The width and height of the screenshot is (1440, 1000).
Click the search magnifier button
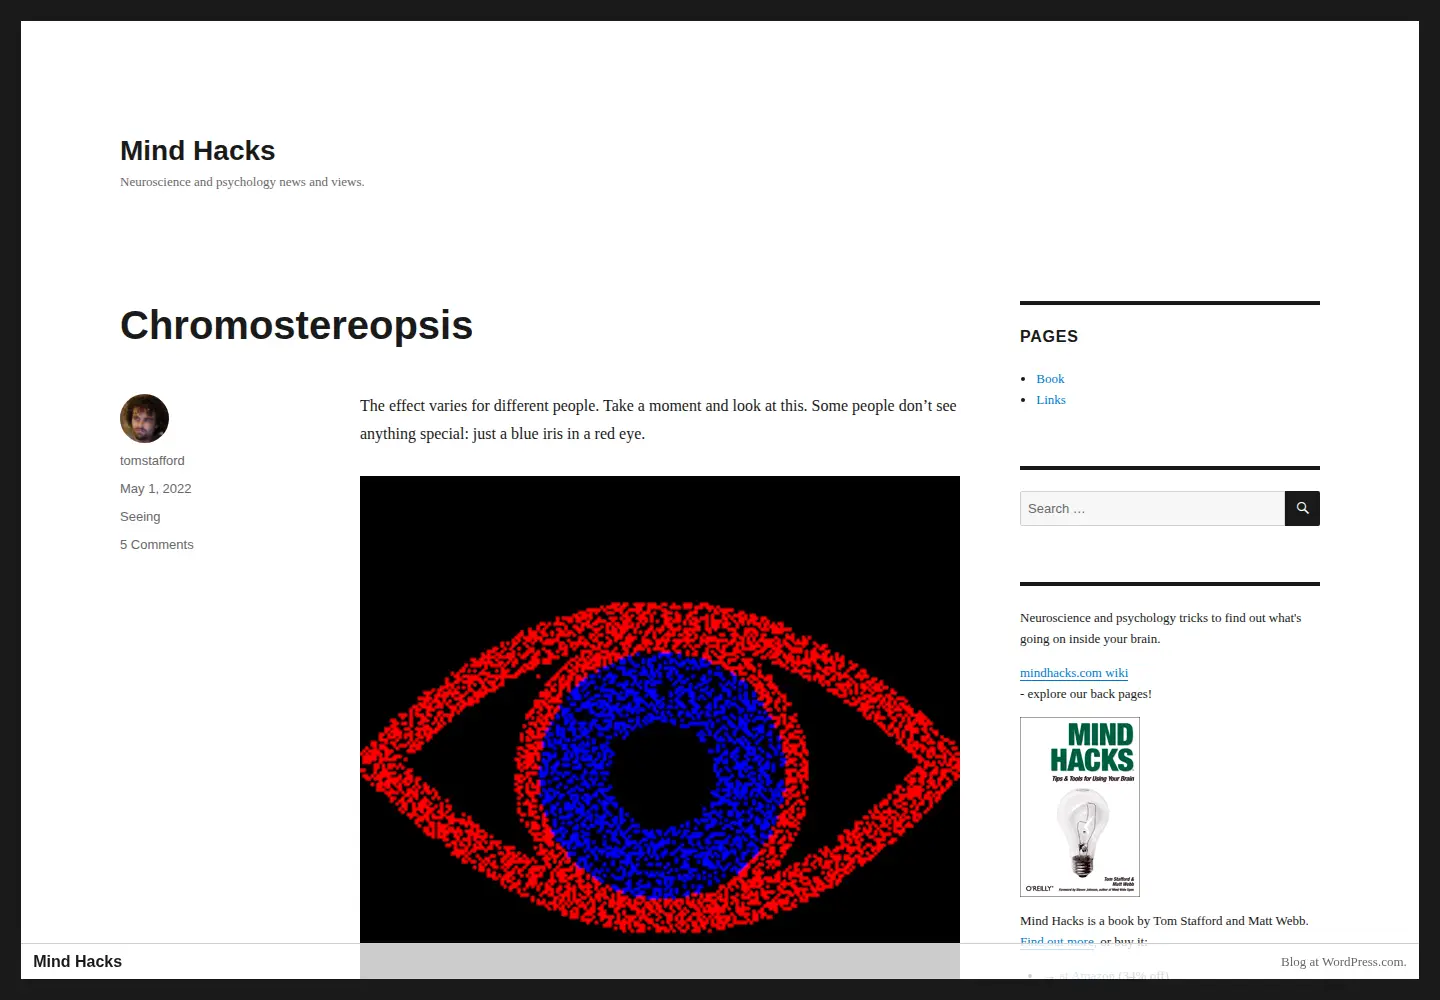pos(1302,508)
